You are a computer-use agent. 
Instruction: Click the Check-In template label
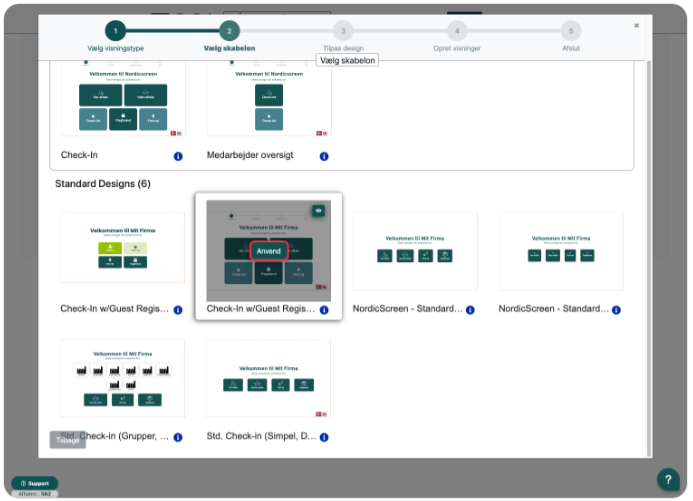[79, 155]
